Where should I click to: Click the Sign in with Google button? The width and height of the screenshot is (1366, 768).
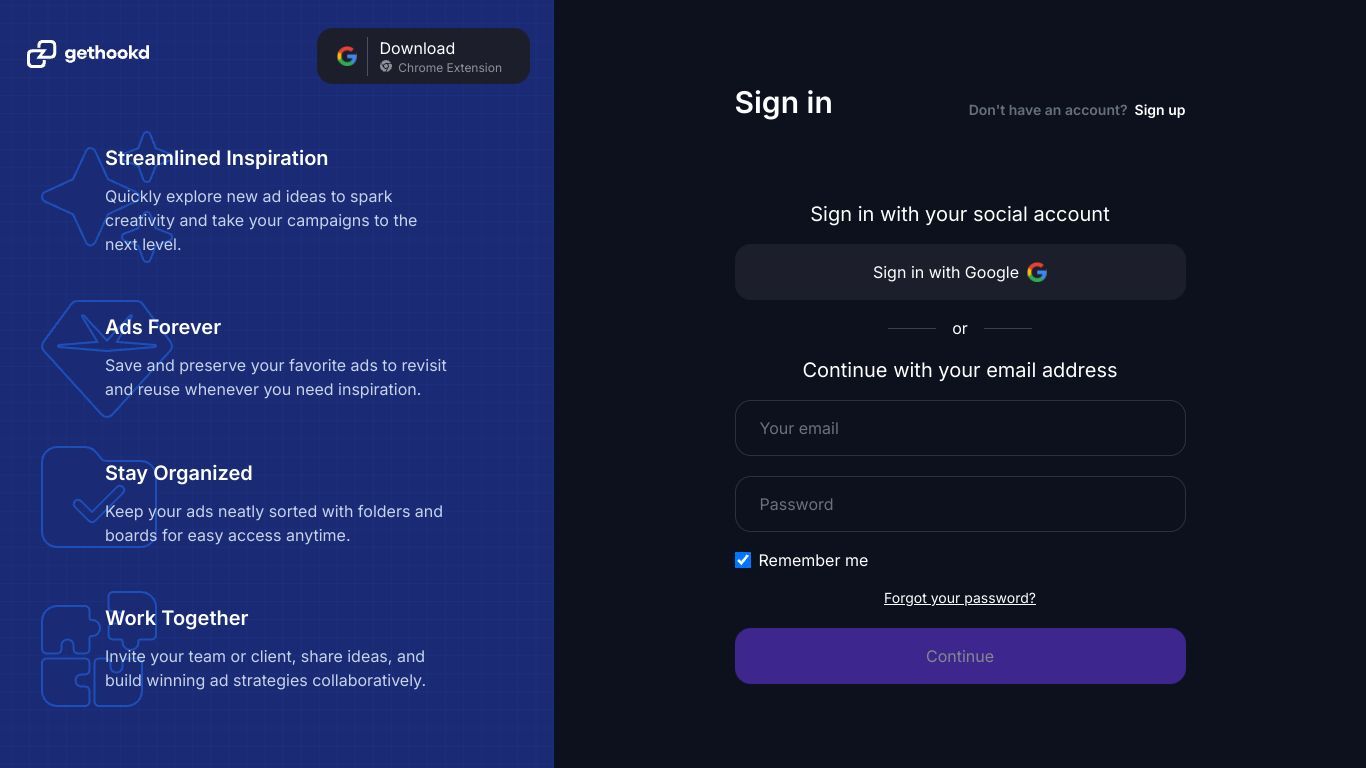960,272
